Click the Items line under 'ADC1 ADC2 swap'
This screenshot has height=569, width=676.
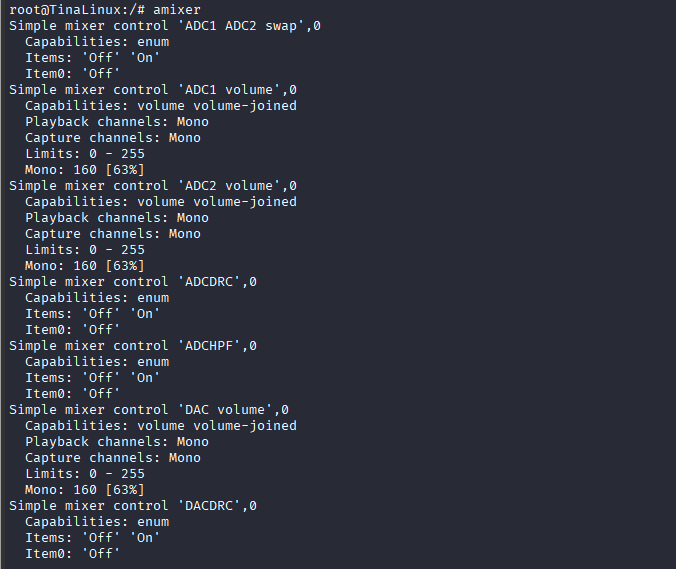(92, 58)
